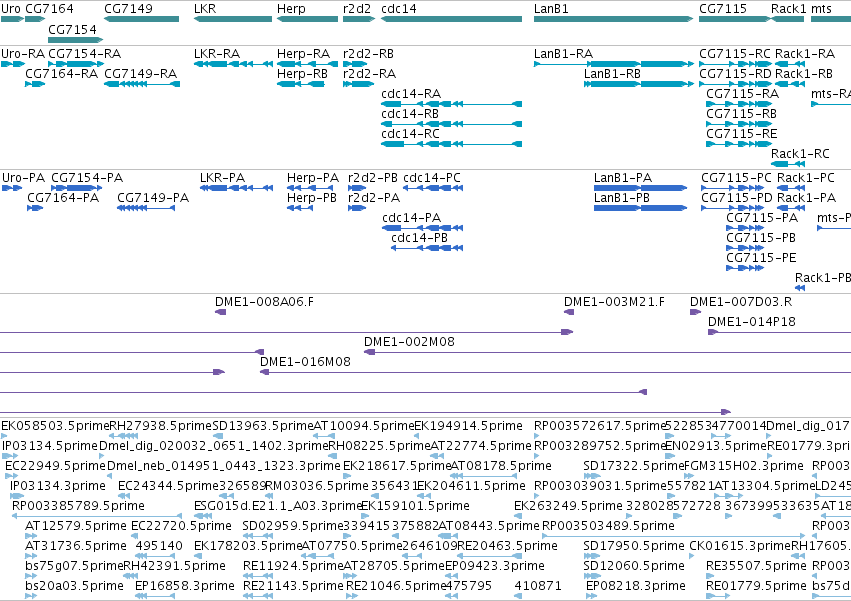
Task: Select the EP08218.3prime EST label
Action: click(x=636, y=586)
